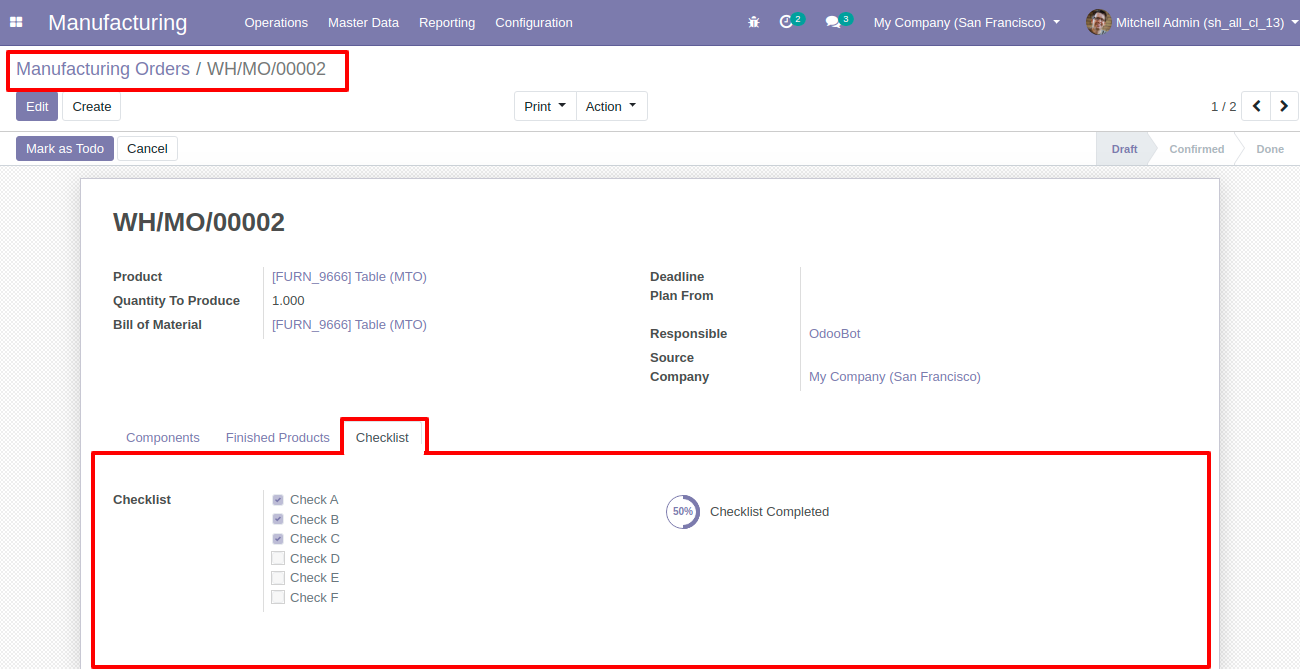Screen dimensions: 1300x669
Task: Go to previous record arrow
Action: (1256, 106)
